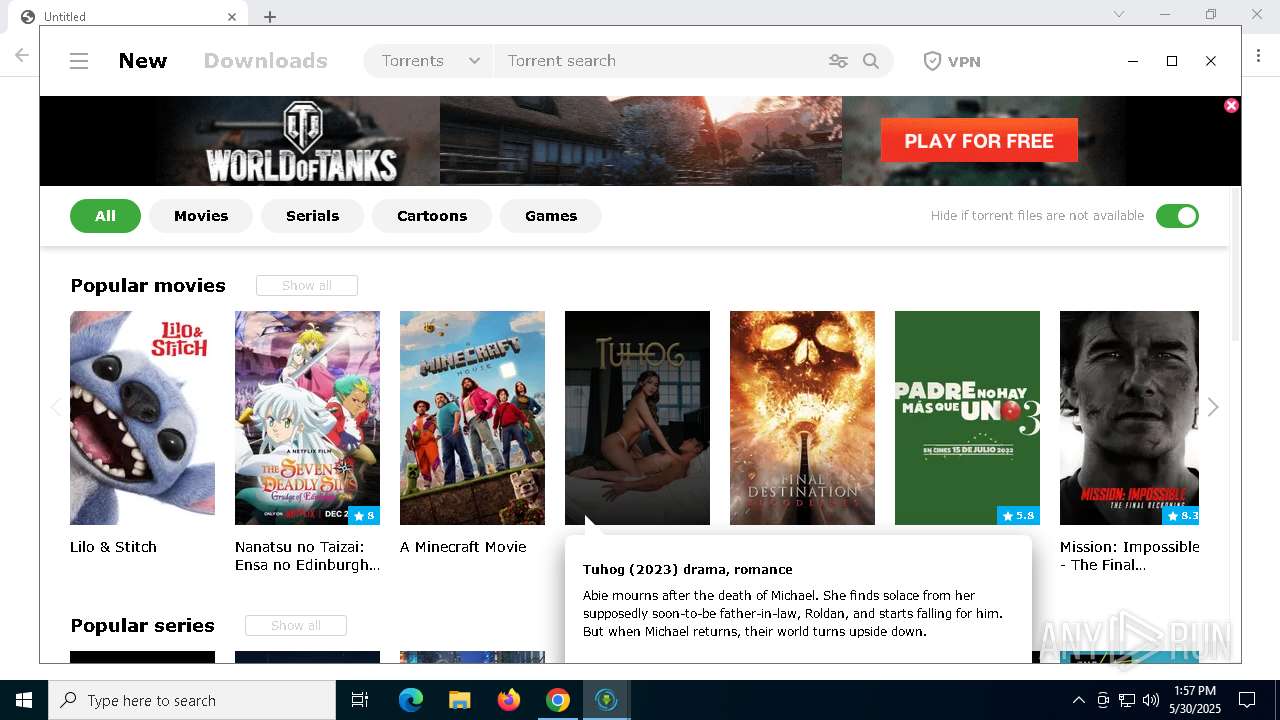Screen dimensions: 1280x720
Task: Open search filter settings icon
Action: coord(838,61)
